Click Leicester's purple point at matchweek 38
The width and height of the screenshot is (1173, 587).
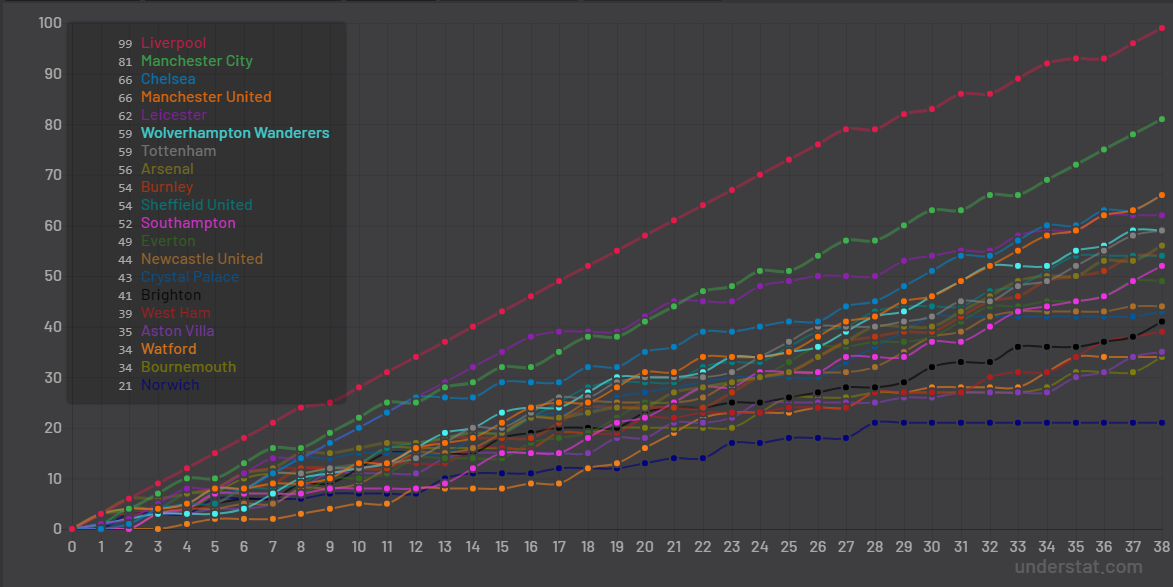click(x=1162, y=215)
